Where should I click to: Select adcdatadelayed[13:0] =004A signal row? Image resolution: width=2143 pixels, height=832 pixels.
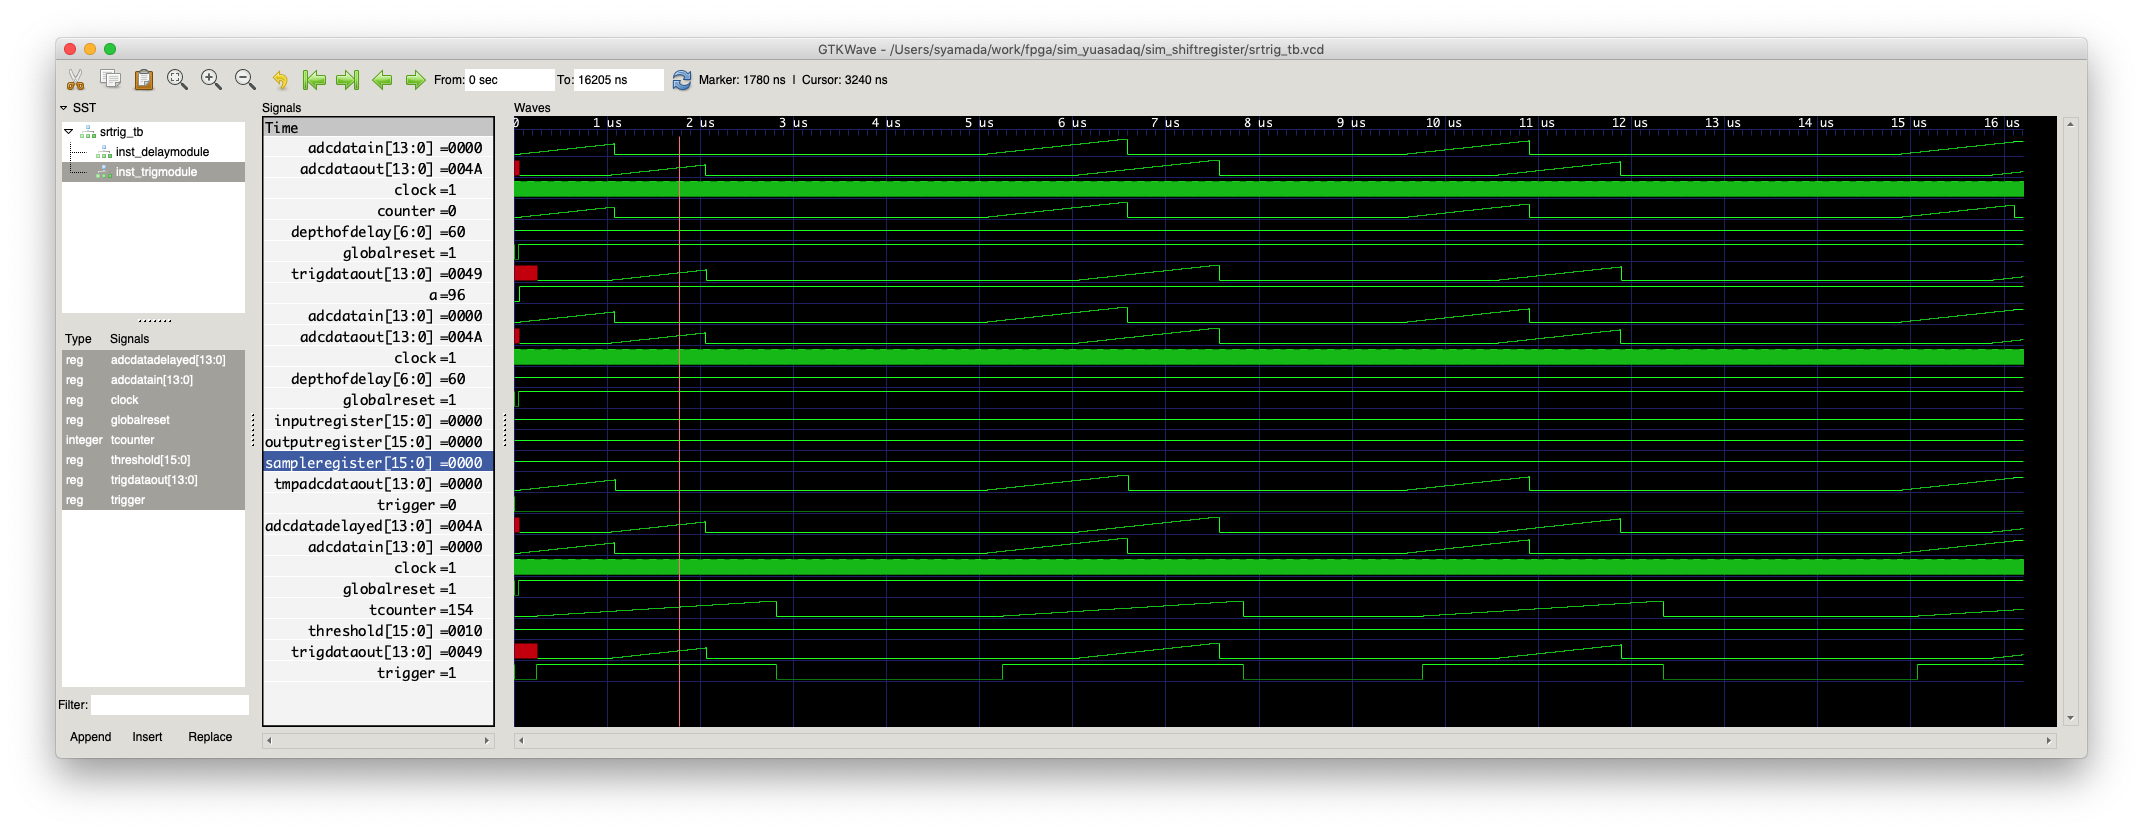[x=378, y=526]
